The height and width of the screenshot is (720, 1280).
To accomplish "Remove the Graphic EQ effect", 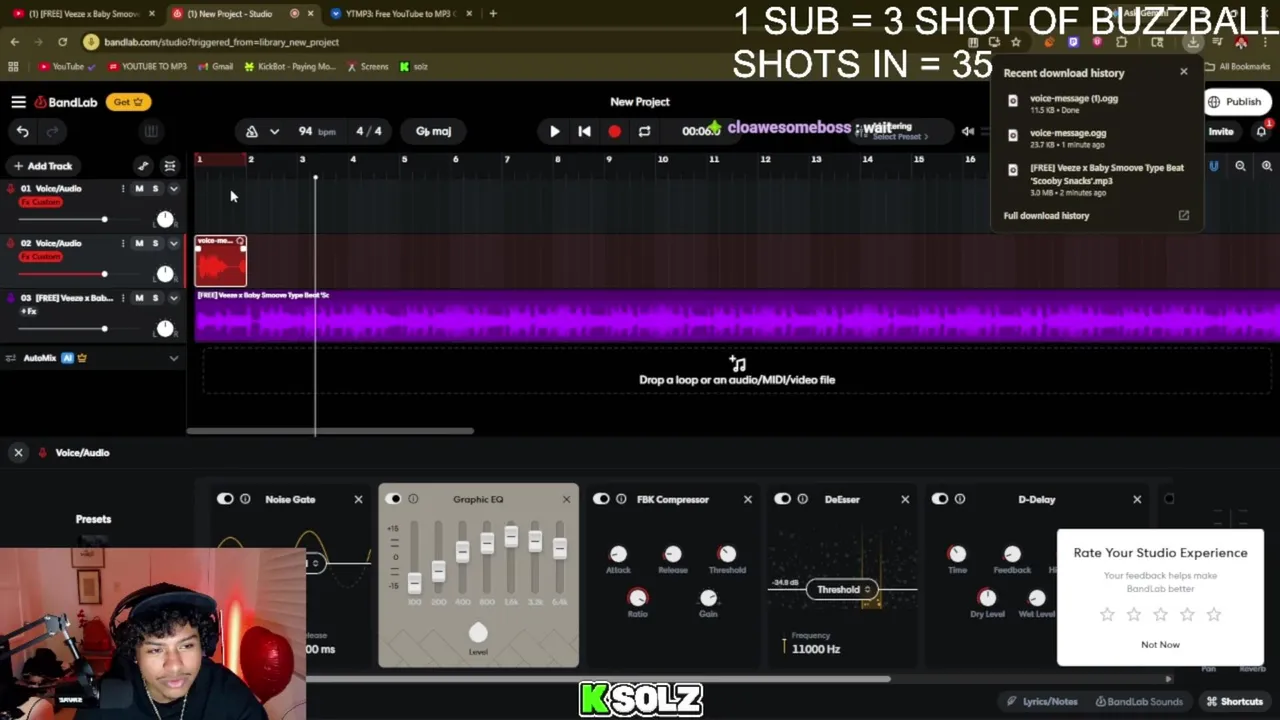I will [x=566, y=499].
